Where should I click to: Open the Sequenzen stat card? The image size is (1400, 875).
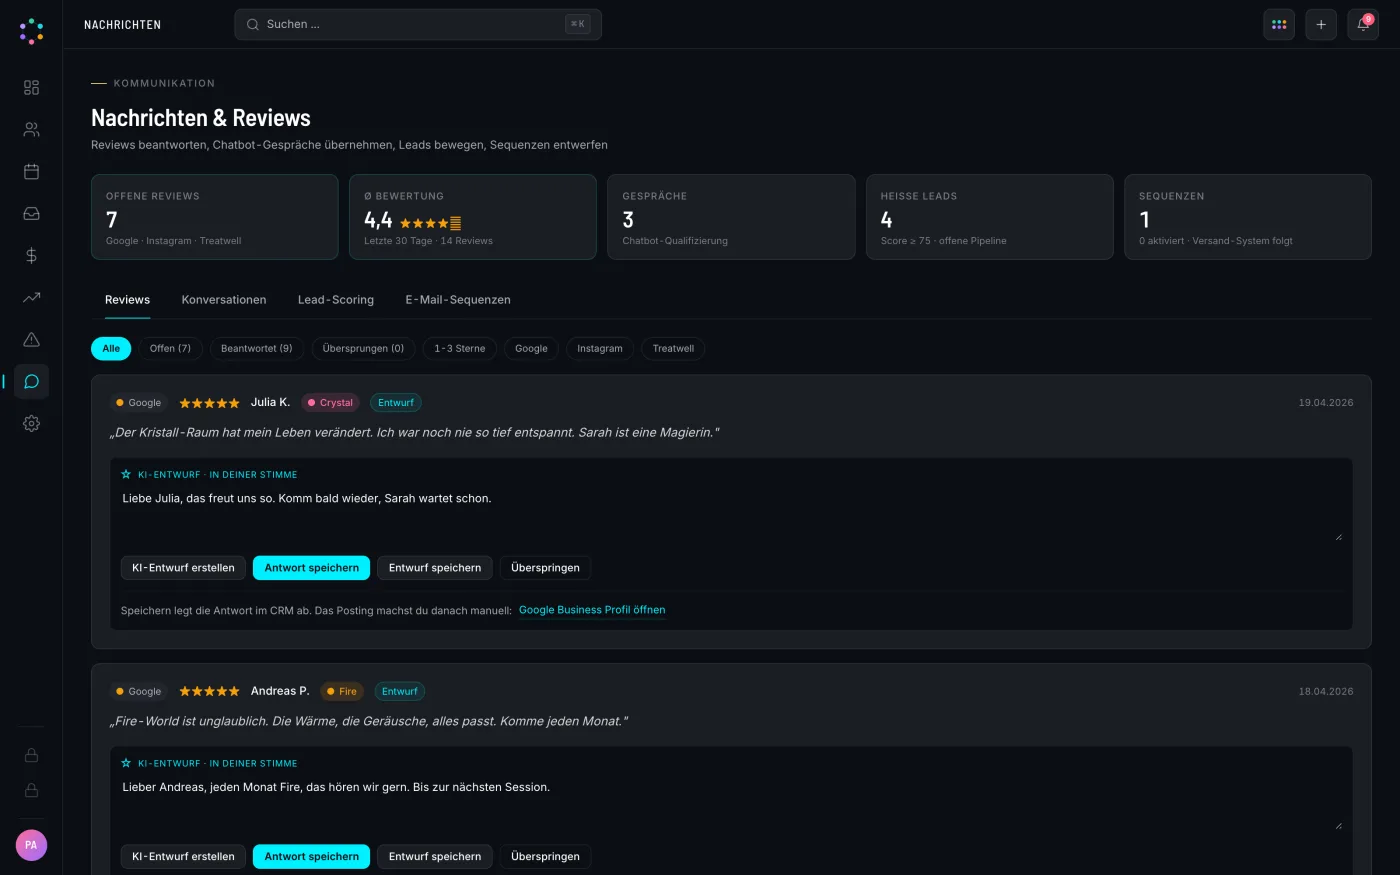click(x=1248, y=217)
